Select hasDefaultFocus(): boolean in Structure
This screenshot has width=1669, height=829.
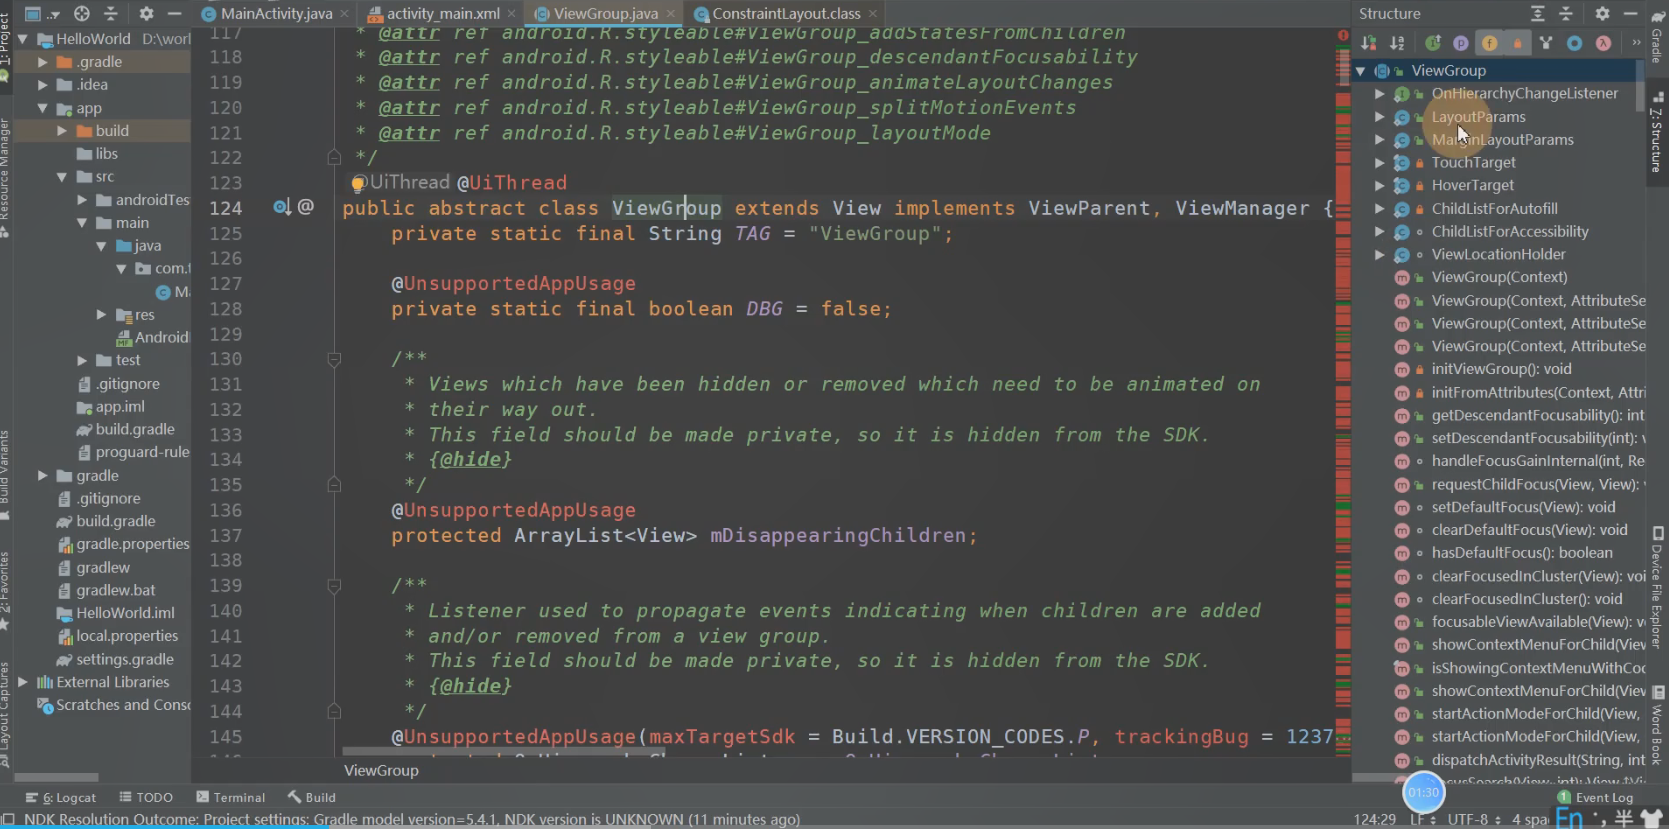(x=1521, y=553)
